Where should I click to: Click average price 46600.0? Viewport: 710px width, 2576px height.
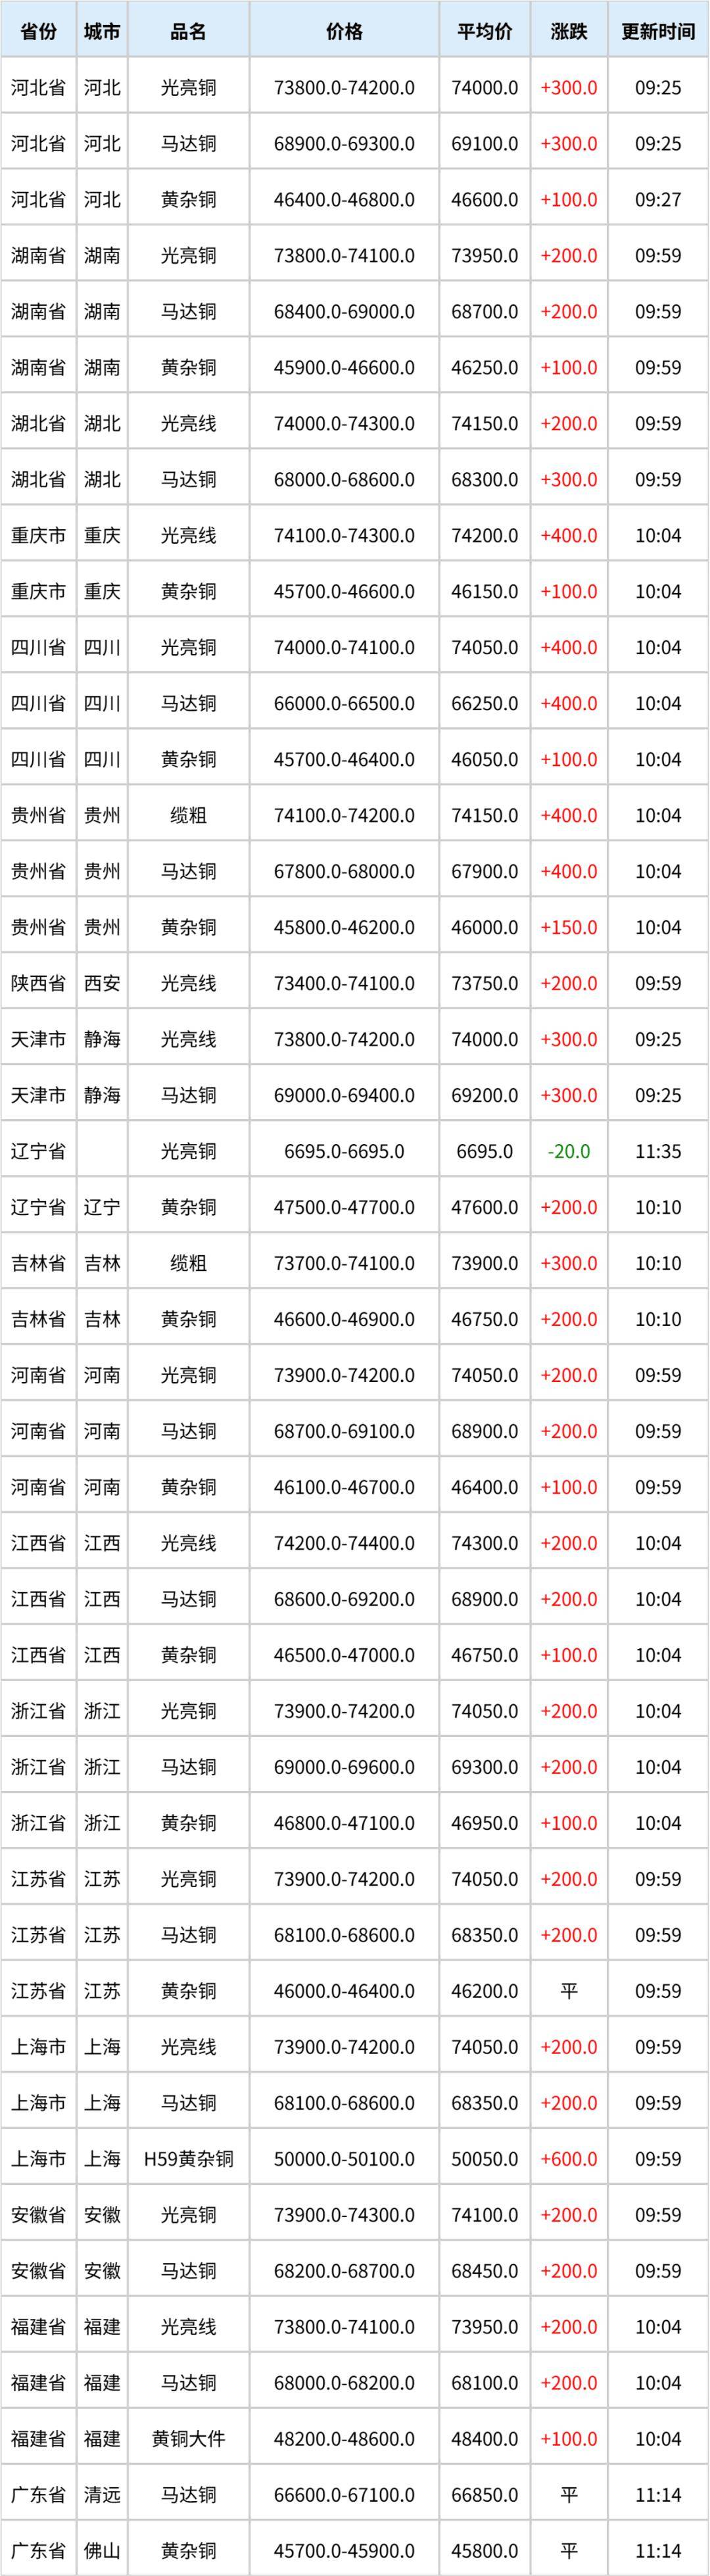485,200
